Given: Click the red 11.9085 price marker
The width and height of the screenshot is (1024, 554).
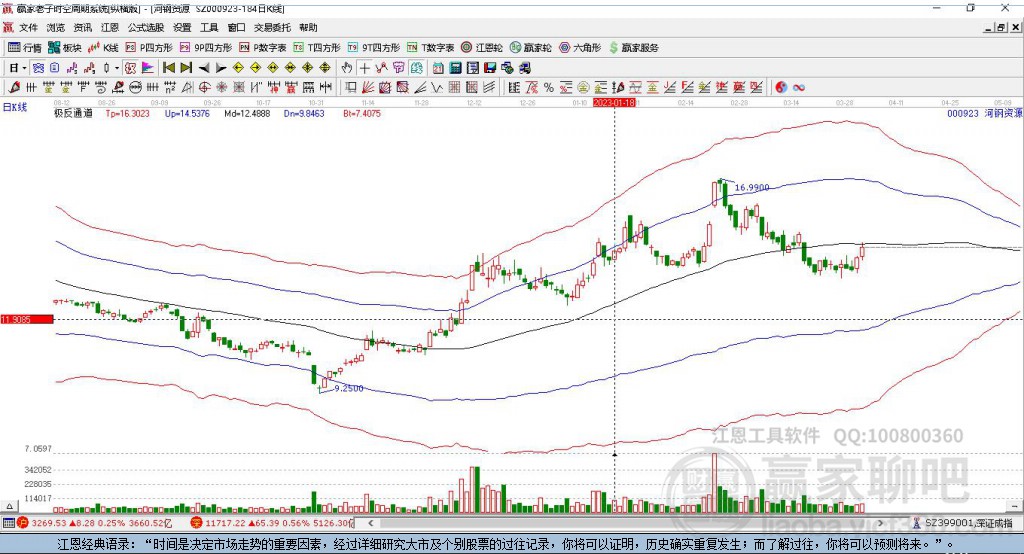Looking at the screenshot, I should [27, 319].
